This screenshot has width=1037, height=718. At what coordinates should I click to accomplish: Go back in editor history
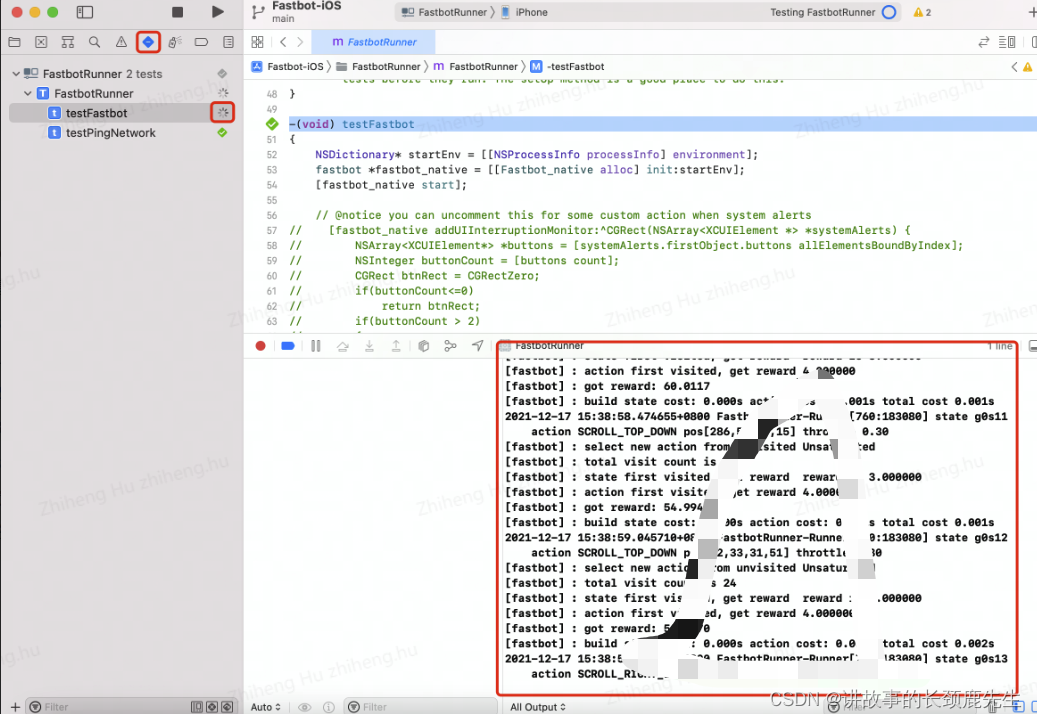point(283,42)
